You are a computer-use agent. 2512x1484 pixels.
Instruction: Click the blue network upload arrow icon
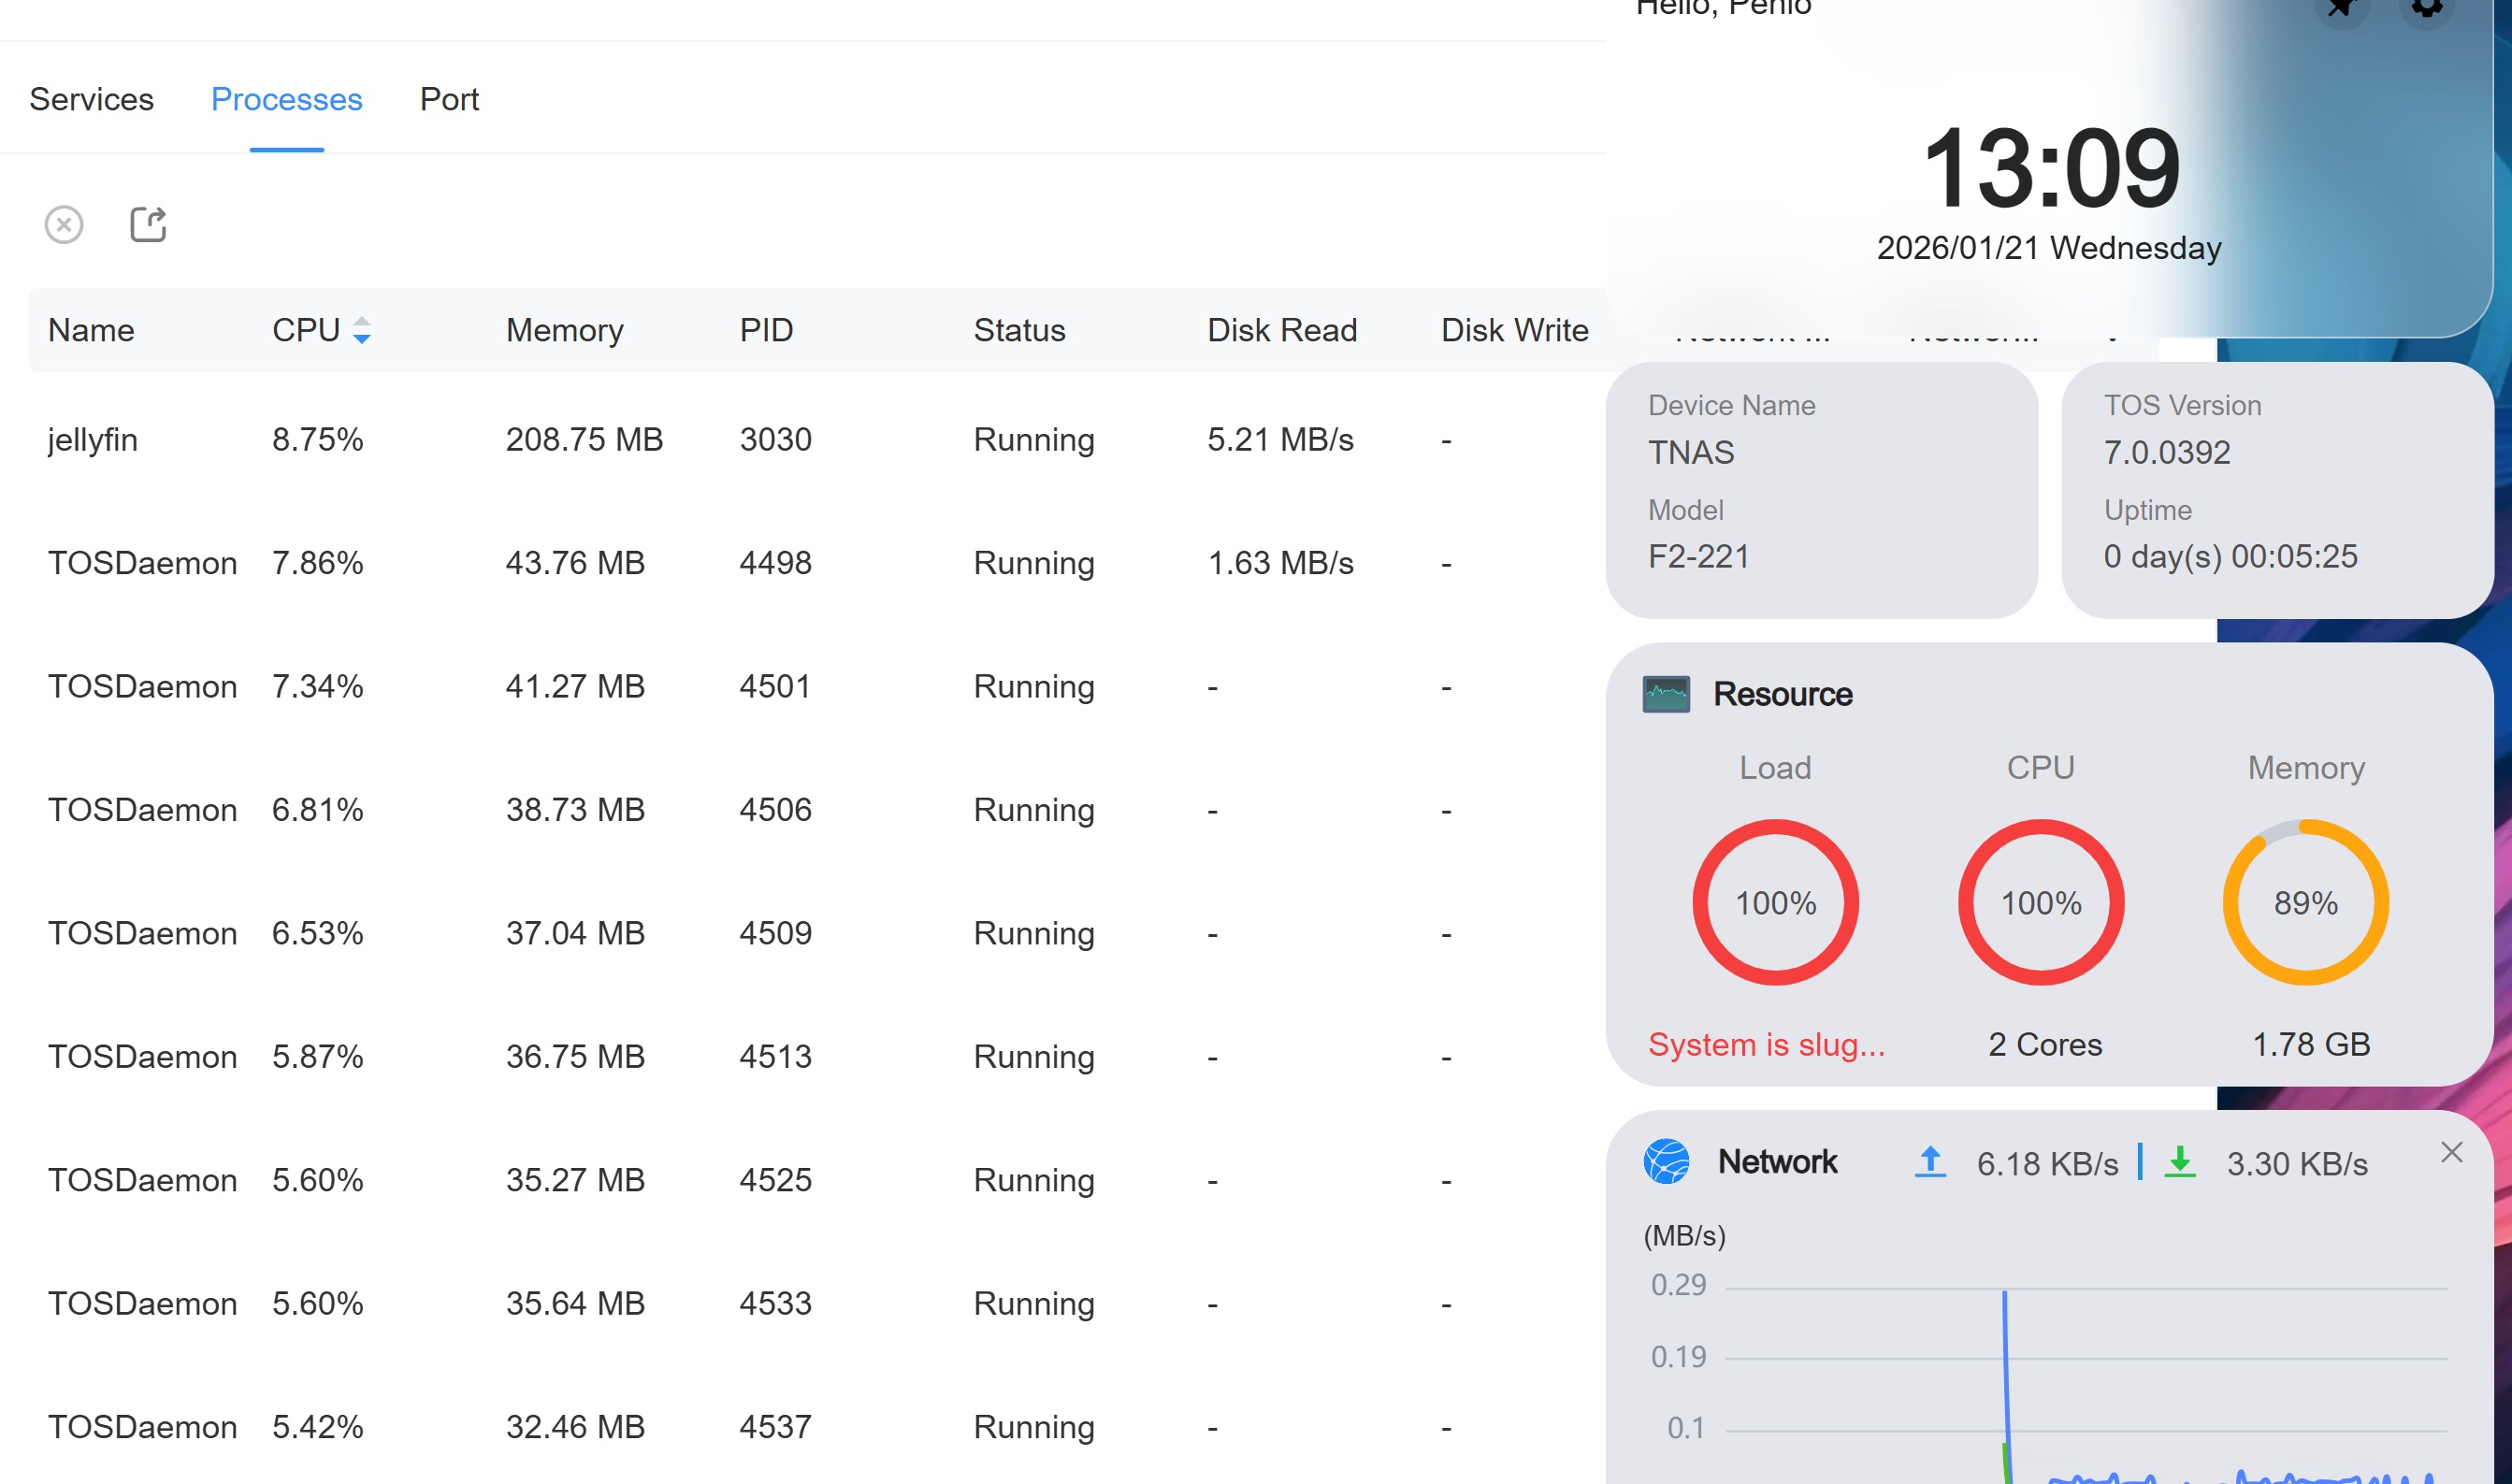point(1930,1162)
